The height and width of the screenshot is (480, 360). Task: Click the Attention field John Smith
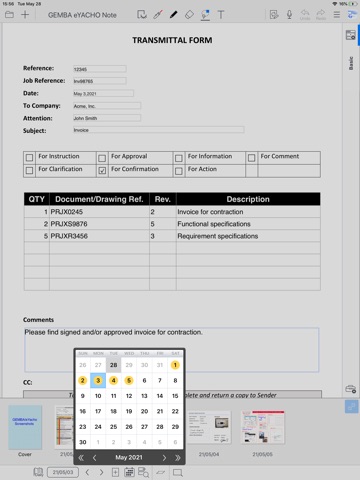click(x=107, y=118)
